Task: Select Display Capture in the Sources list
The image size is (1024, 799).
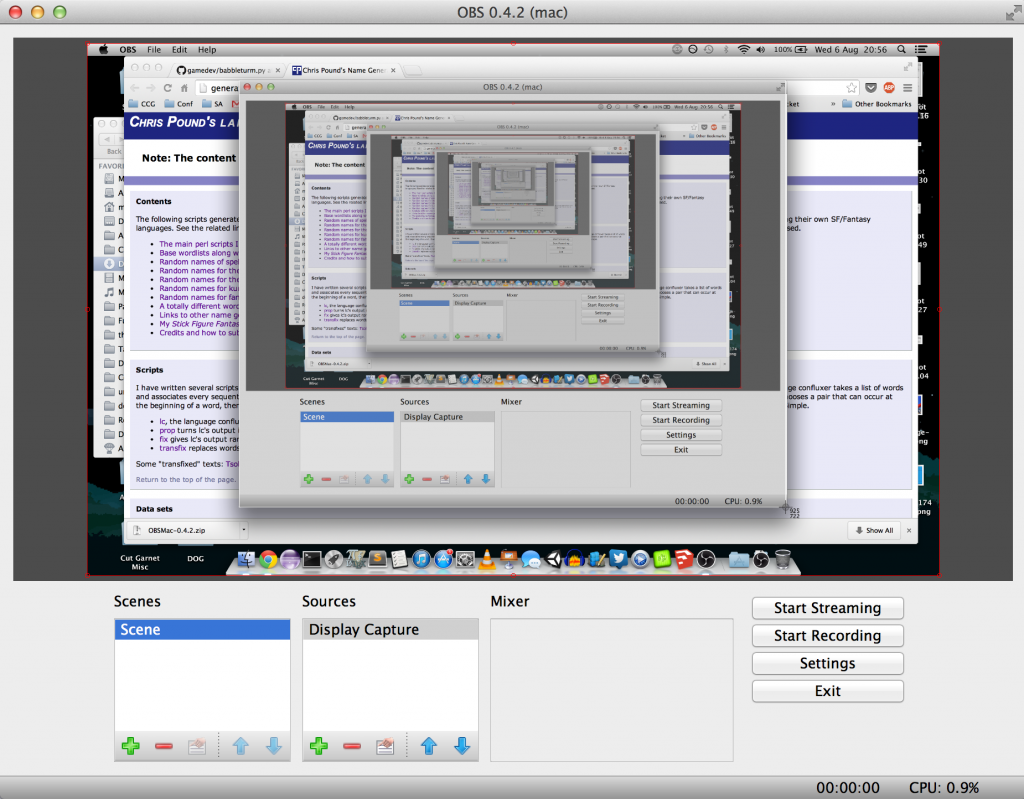Action: tap(391, 629)
